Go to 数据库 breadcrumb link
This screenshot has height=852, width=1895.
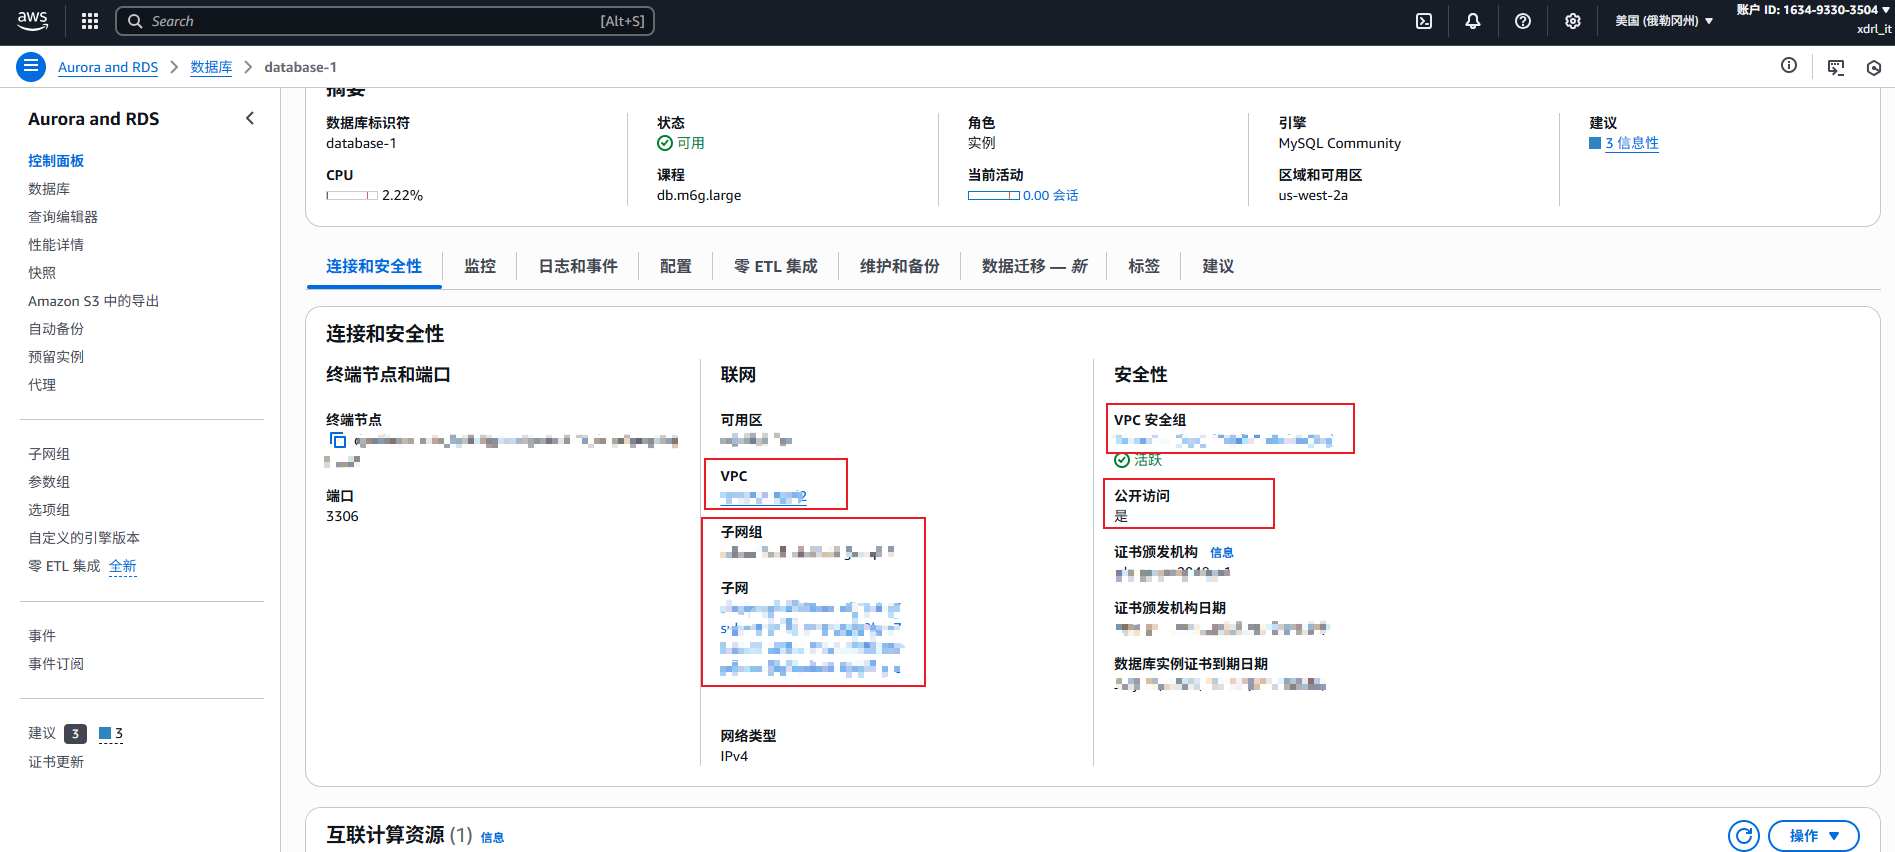(211, 67)
